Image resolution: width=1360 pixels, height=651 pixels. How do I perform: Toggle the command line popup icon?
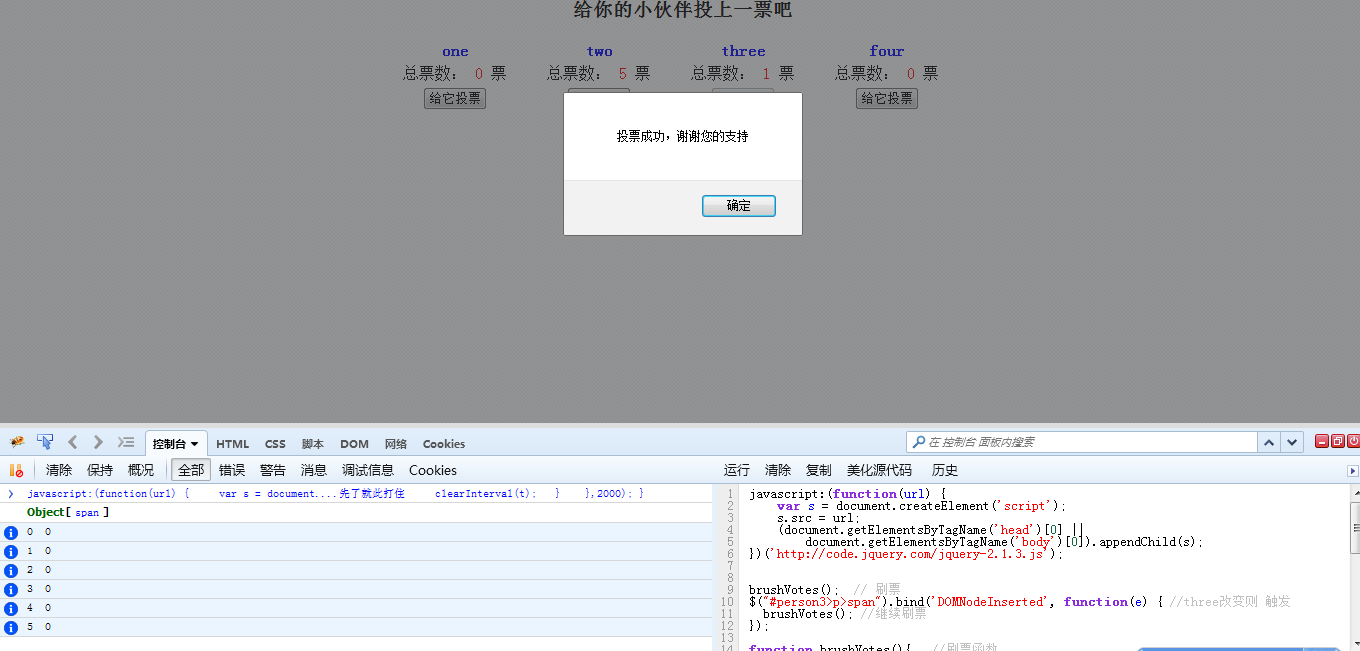point(126,442)
